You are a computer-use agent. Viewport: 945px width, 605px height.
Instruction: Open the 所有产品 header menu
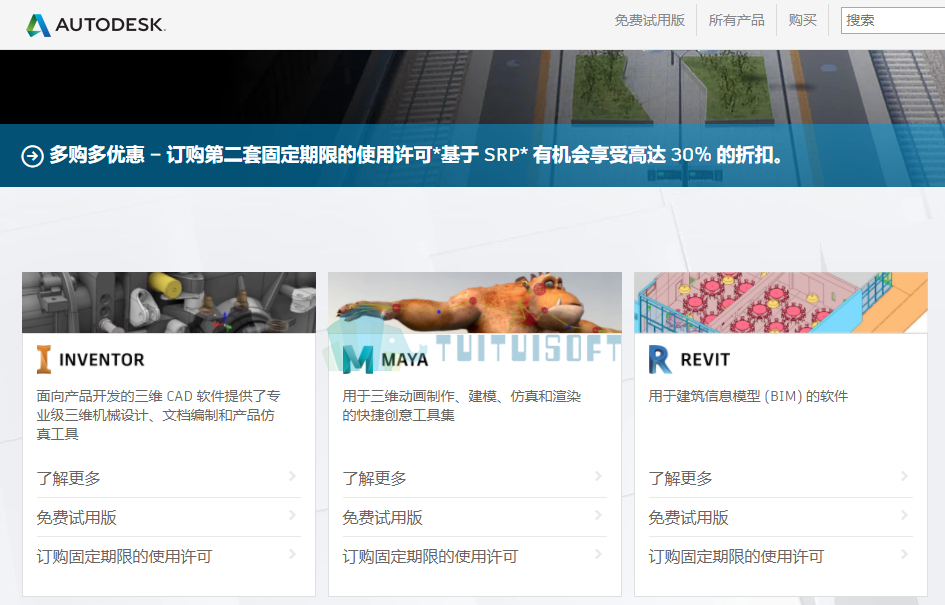pos(736,20)
